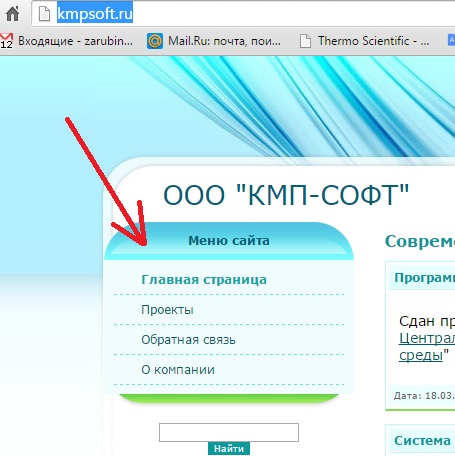This screenshot has width=455, height=456.
Task: Click the browser home icon
Action: [x=13, y=14]
